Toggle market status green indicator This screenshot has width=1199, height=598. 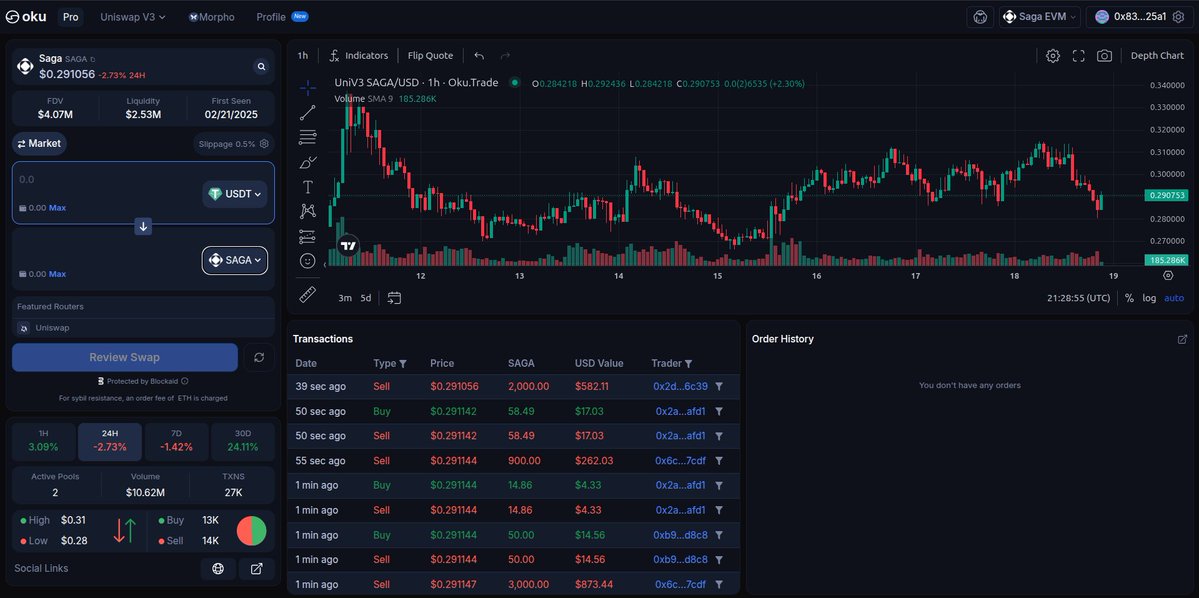click(x=515, y=83)
